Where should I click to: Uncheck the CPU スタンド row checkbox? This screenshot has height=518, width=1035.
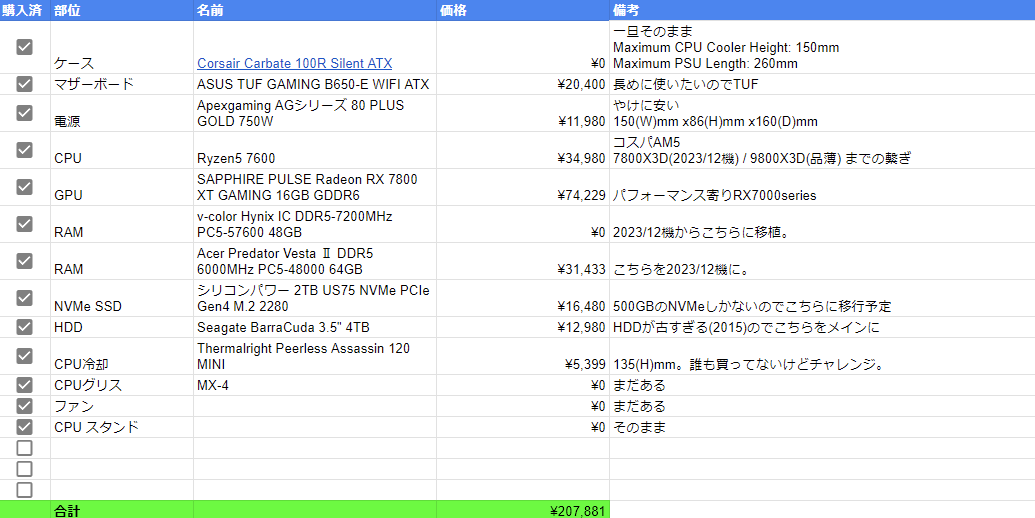pyautogui.click(x=24, y=427)
